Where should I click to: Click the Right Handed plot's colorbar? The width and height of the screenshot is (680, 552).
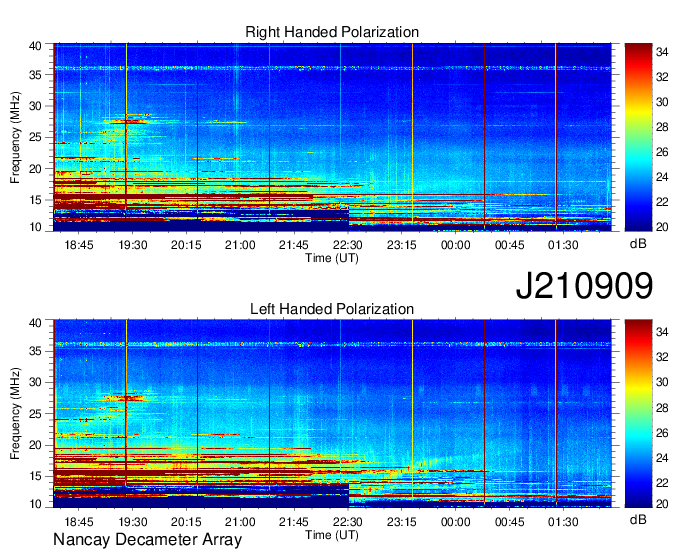click(638, 137)
